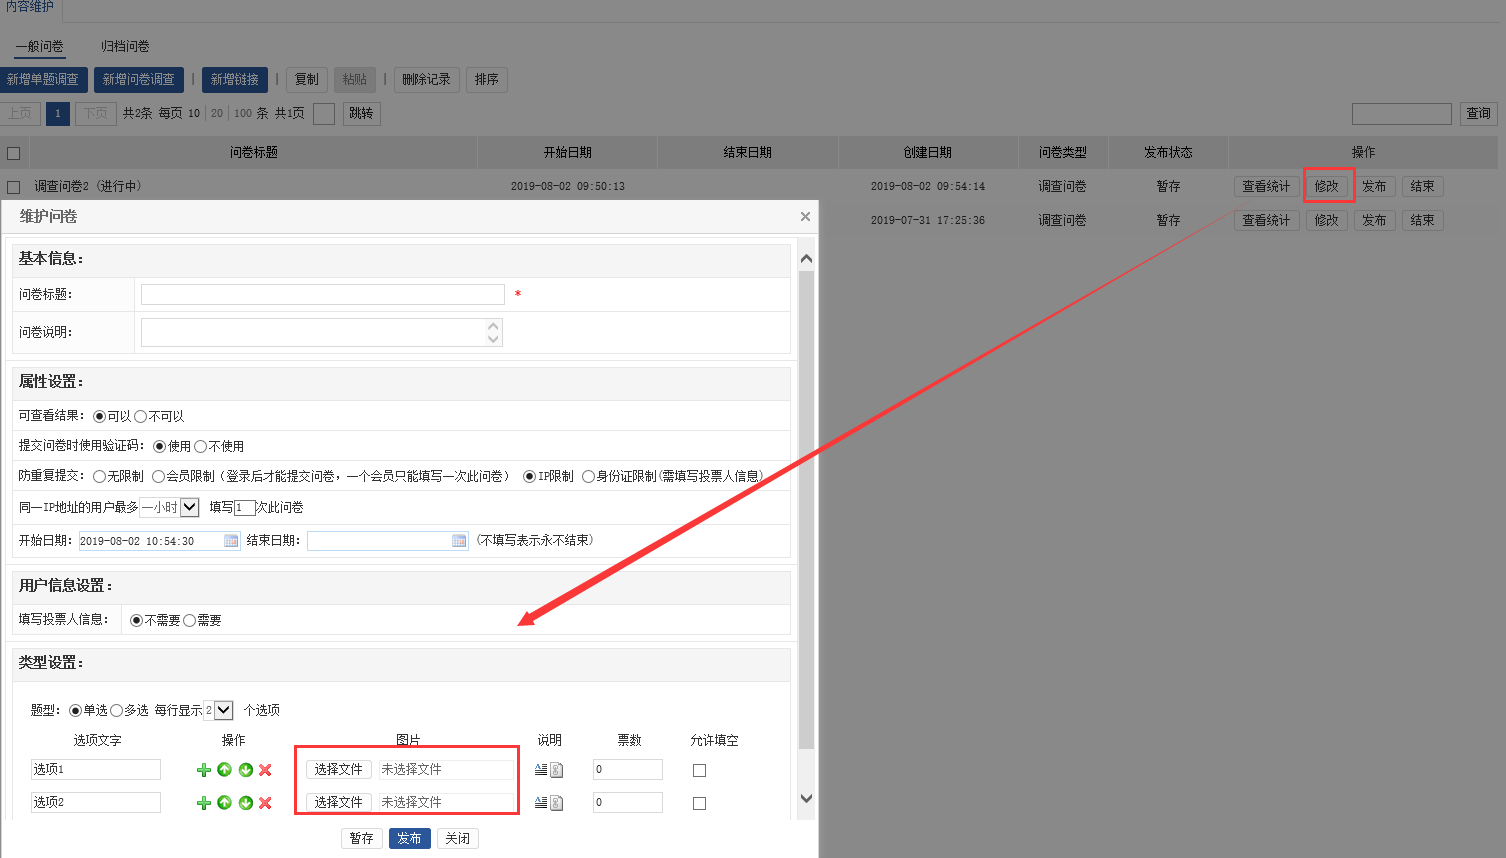Increase 问卷说明 field with up spinner arrow
This screenshot has height=858, width=1506.
[x=493, y=326]
